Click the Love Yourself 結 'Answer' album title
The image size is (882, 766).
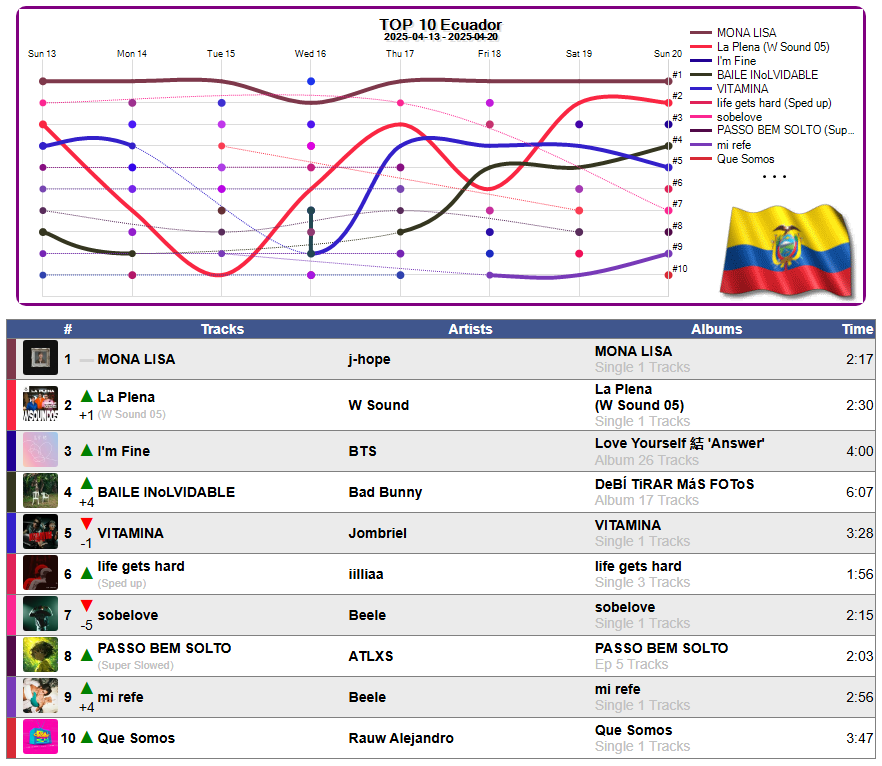(680, 443)
